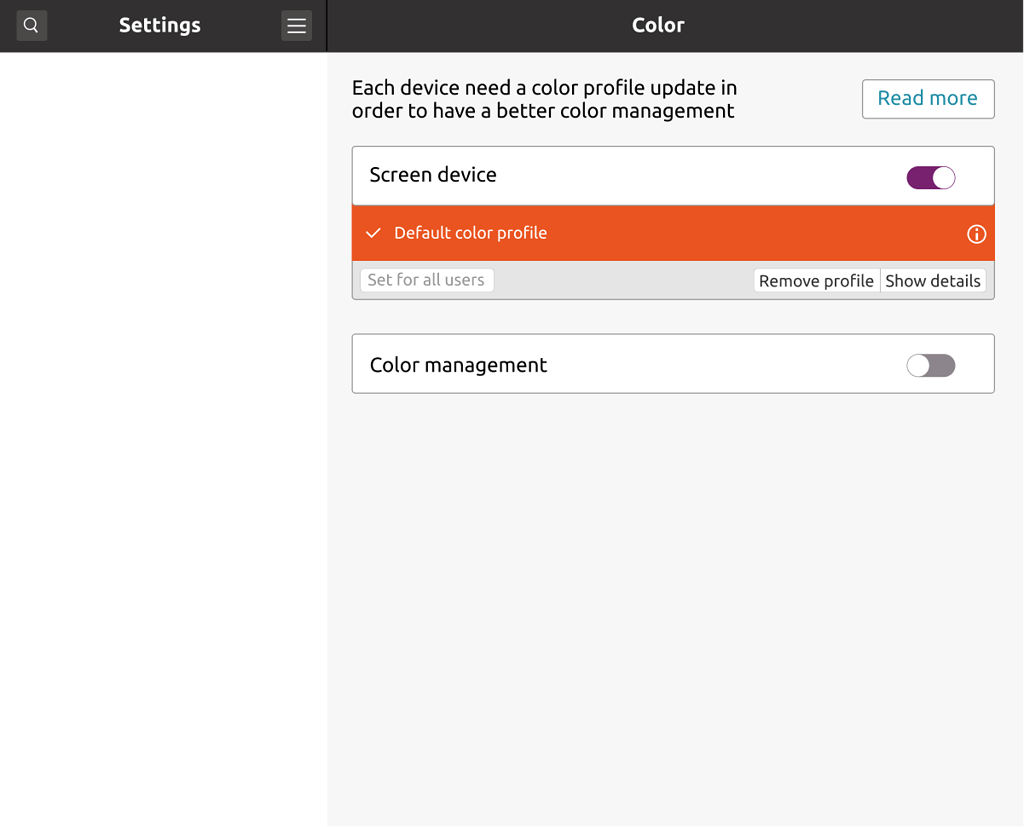Screen dimensions: 1024x827
Task: Click the Settings sidebar header
Action: tap(159, 24)
